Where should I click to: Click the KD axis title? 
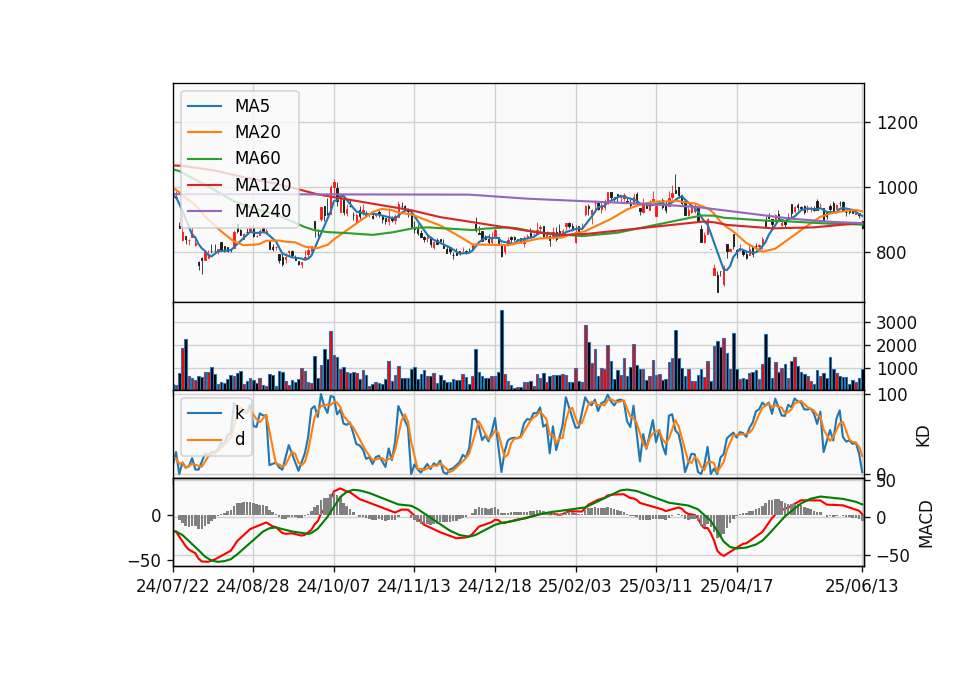(x=923, y=437)
